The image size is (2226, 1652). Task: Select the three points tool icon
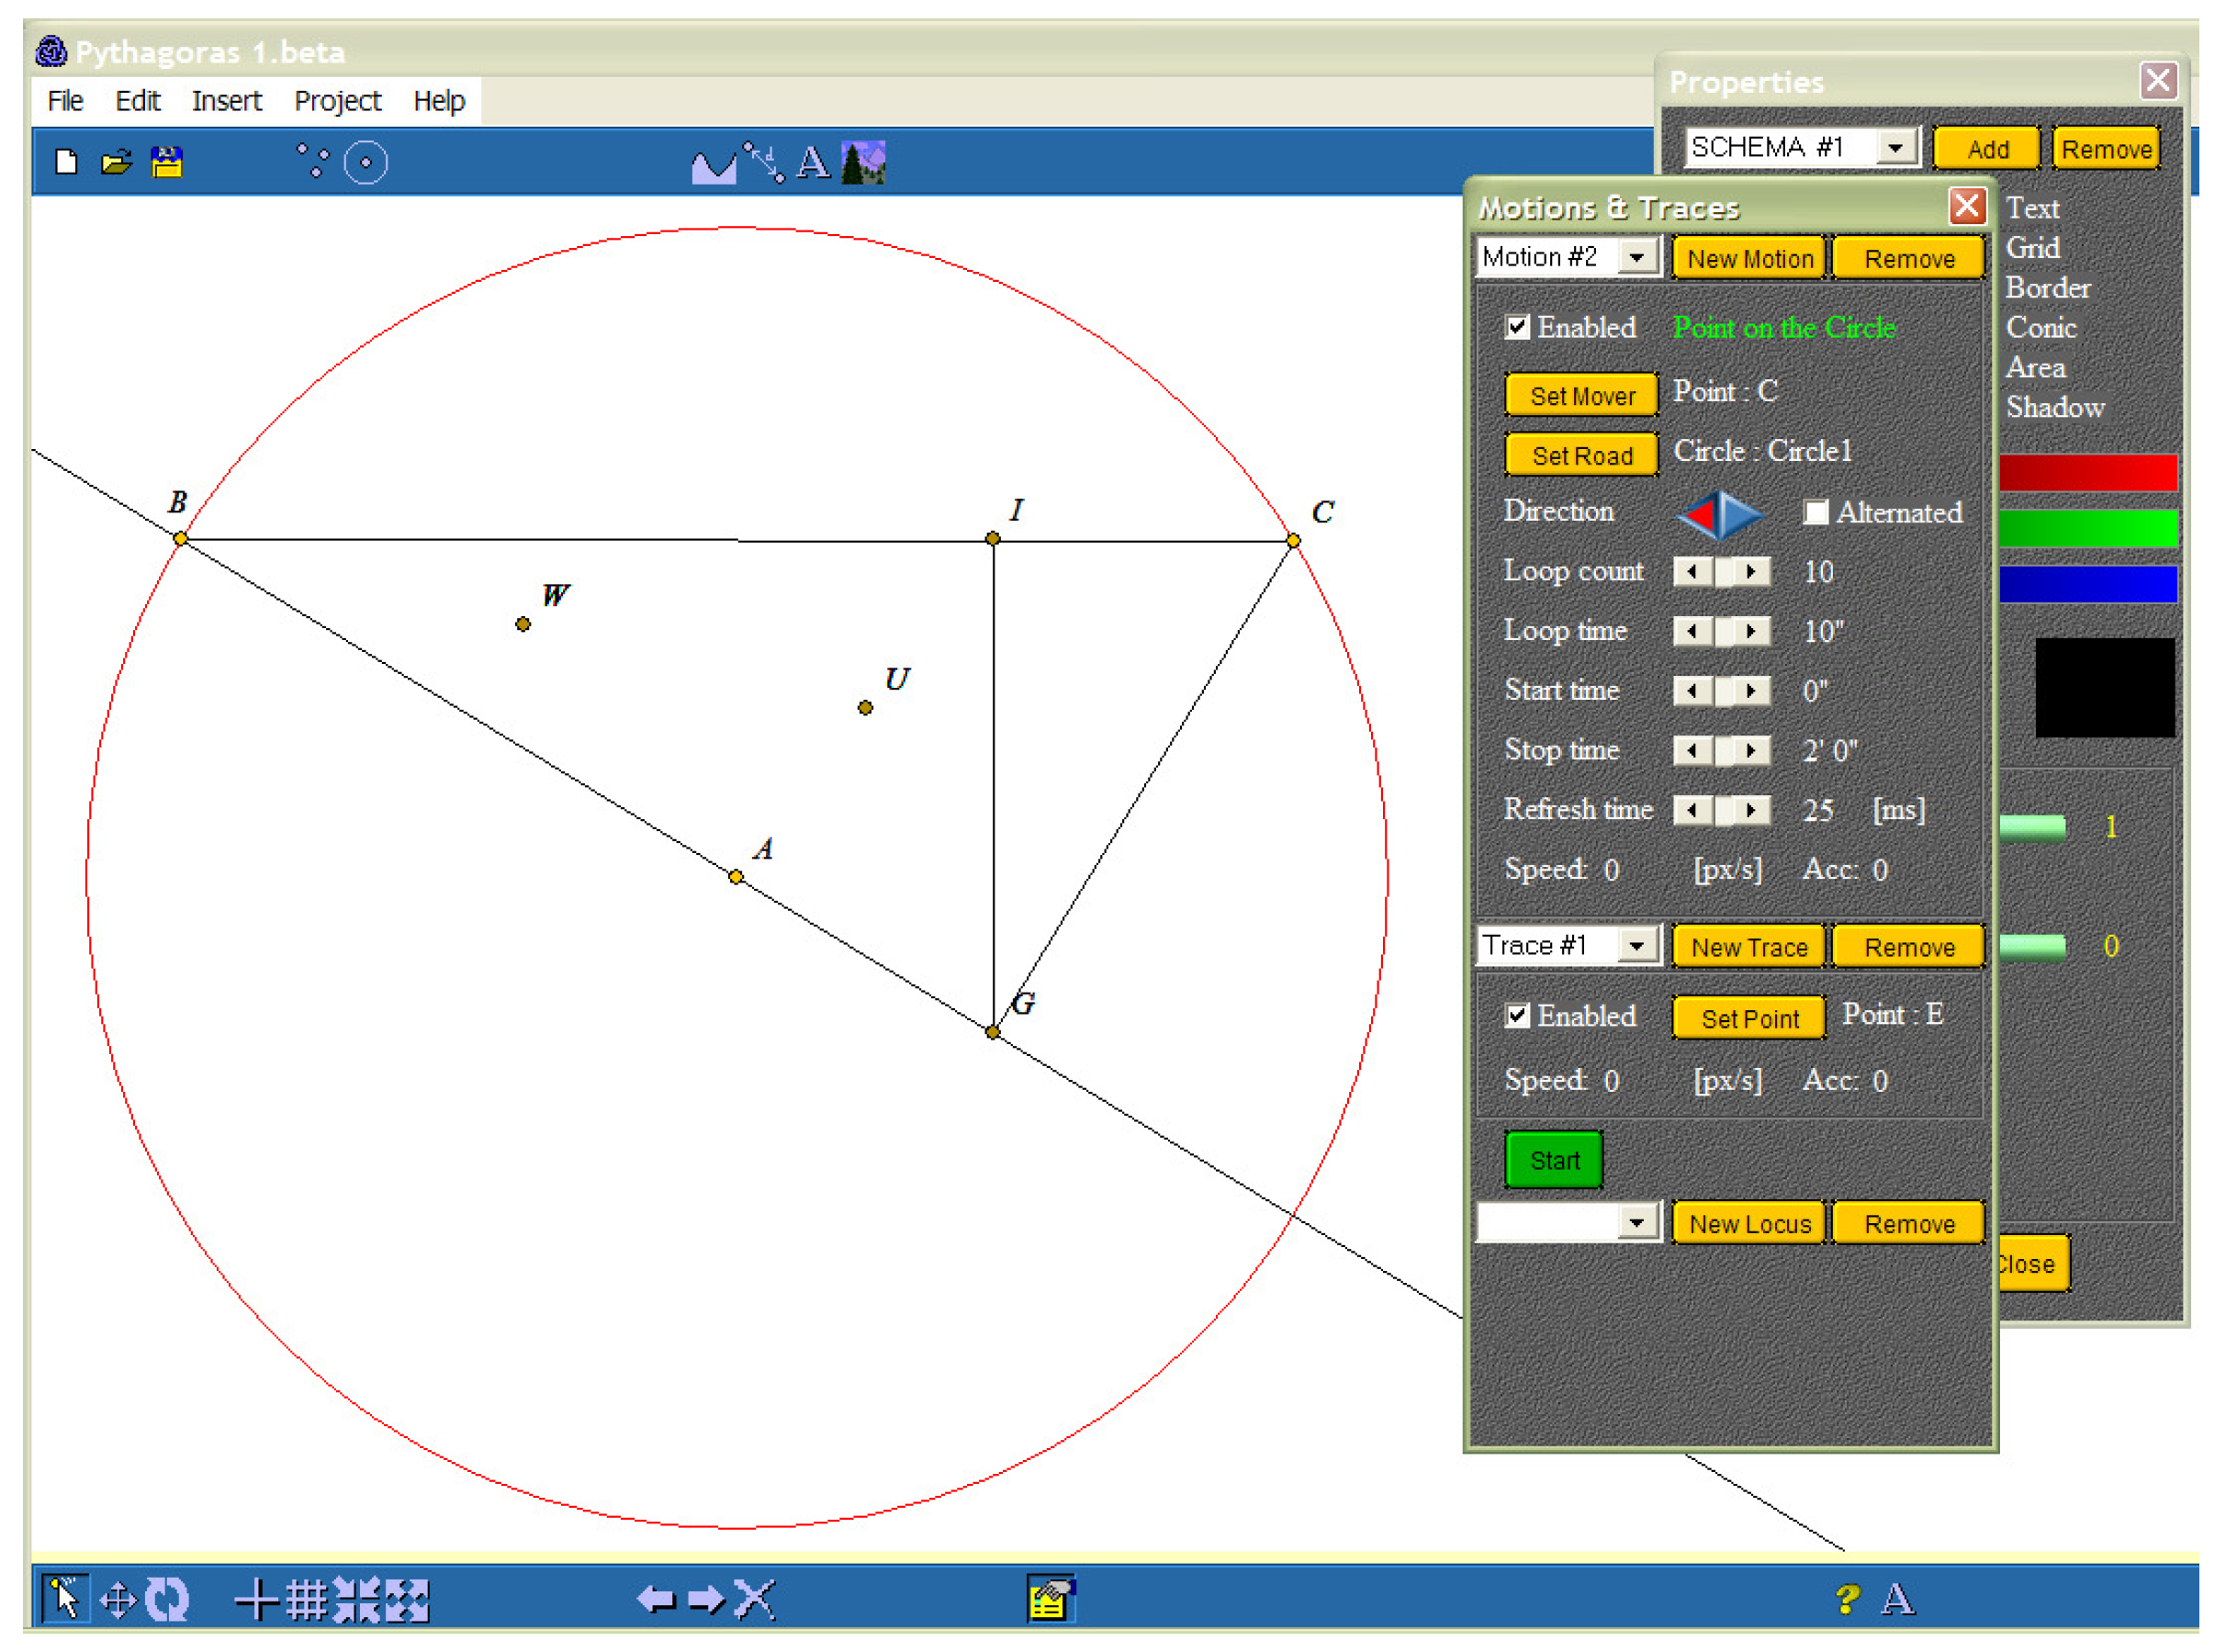point(313,161)
